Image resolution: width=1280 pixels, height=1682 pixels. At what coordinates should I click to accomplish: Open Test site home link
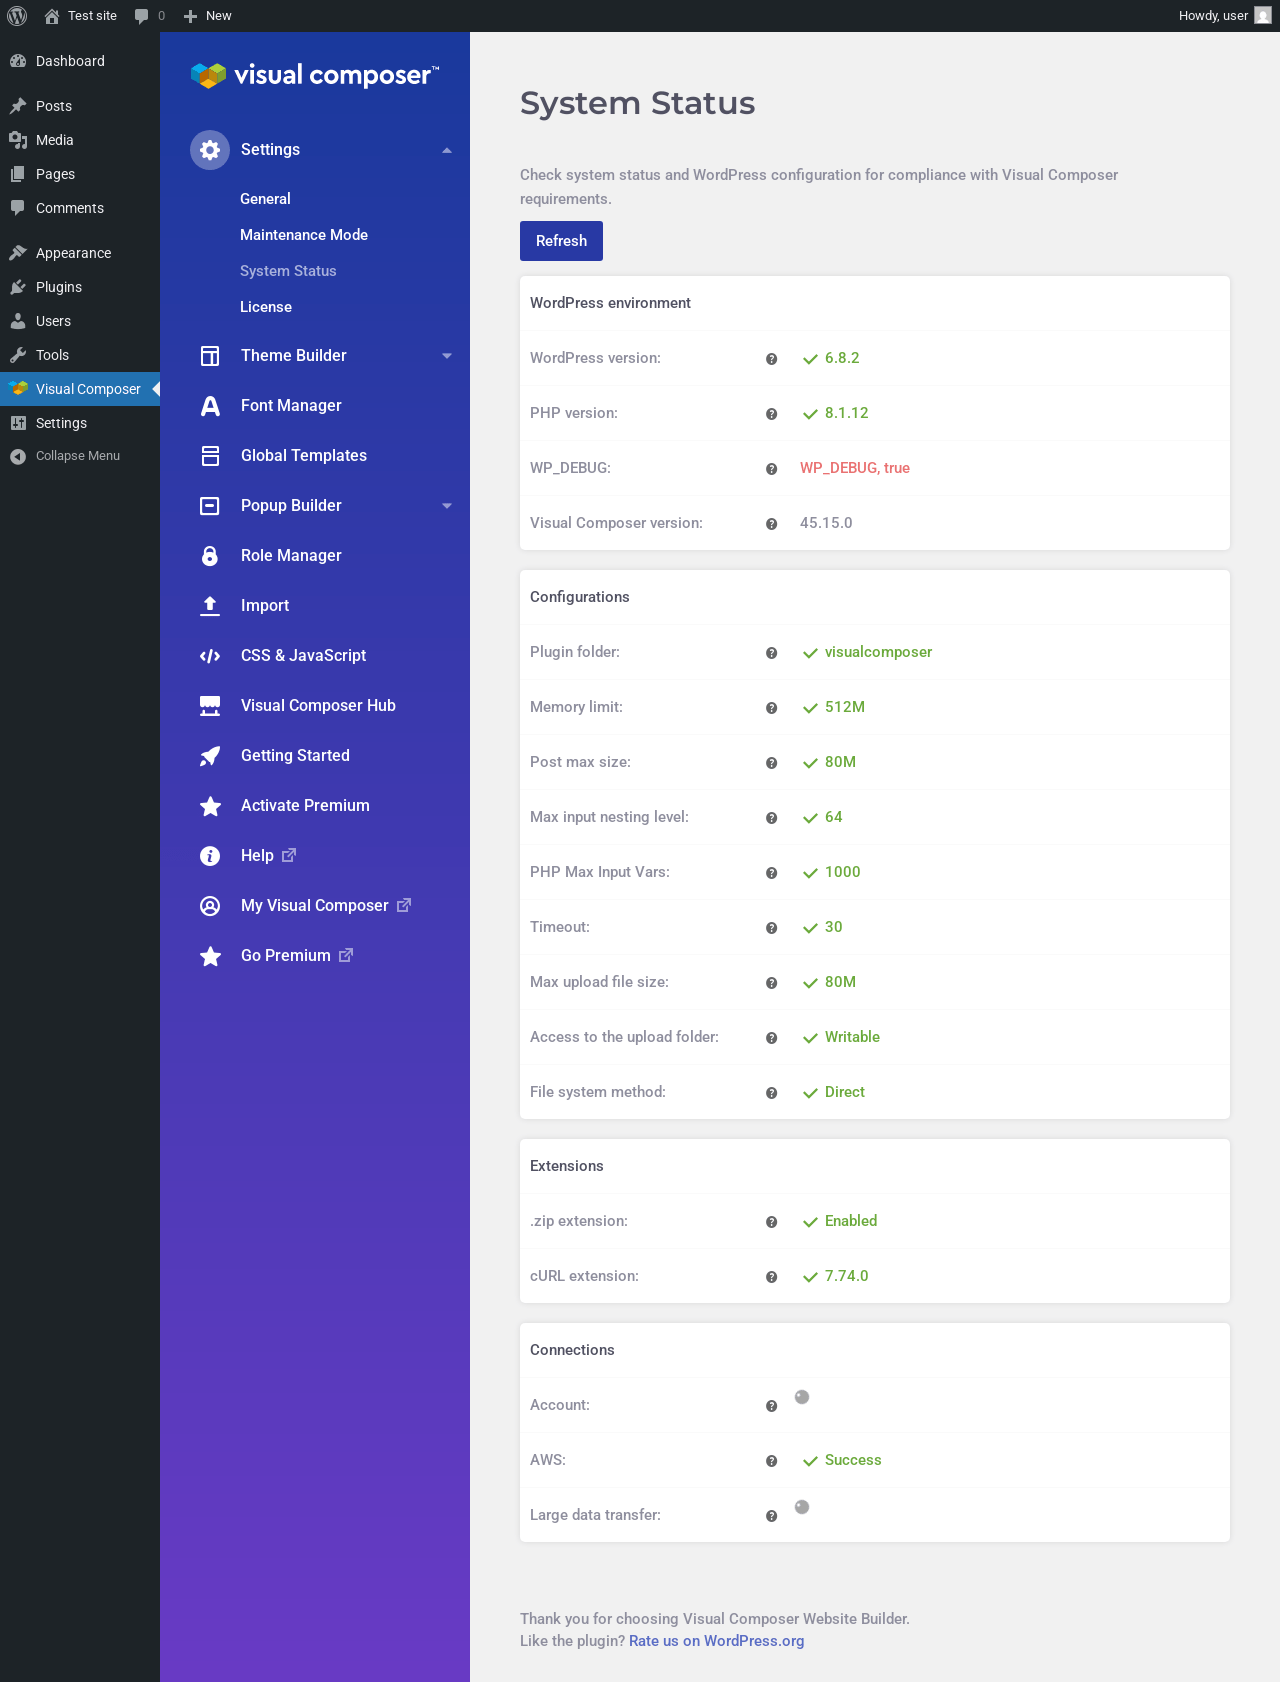[81, 16]
